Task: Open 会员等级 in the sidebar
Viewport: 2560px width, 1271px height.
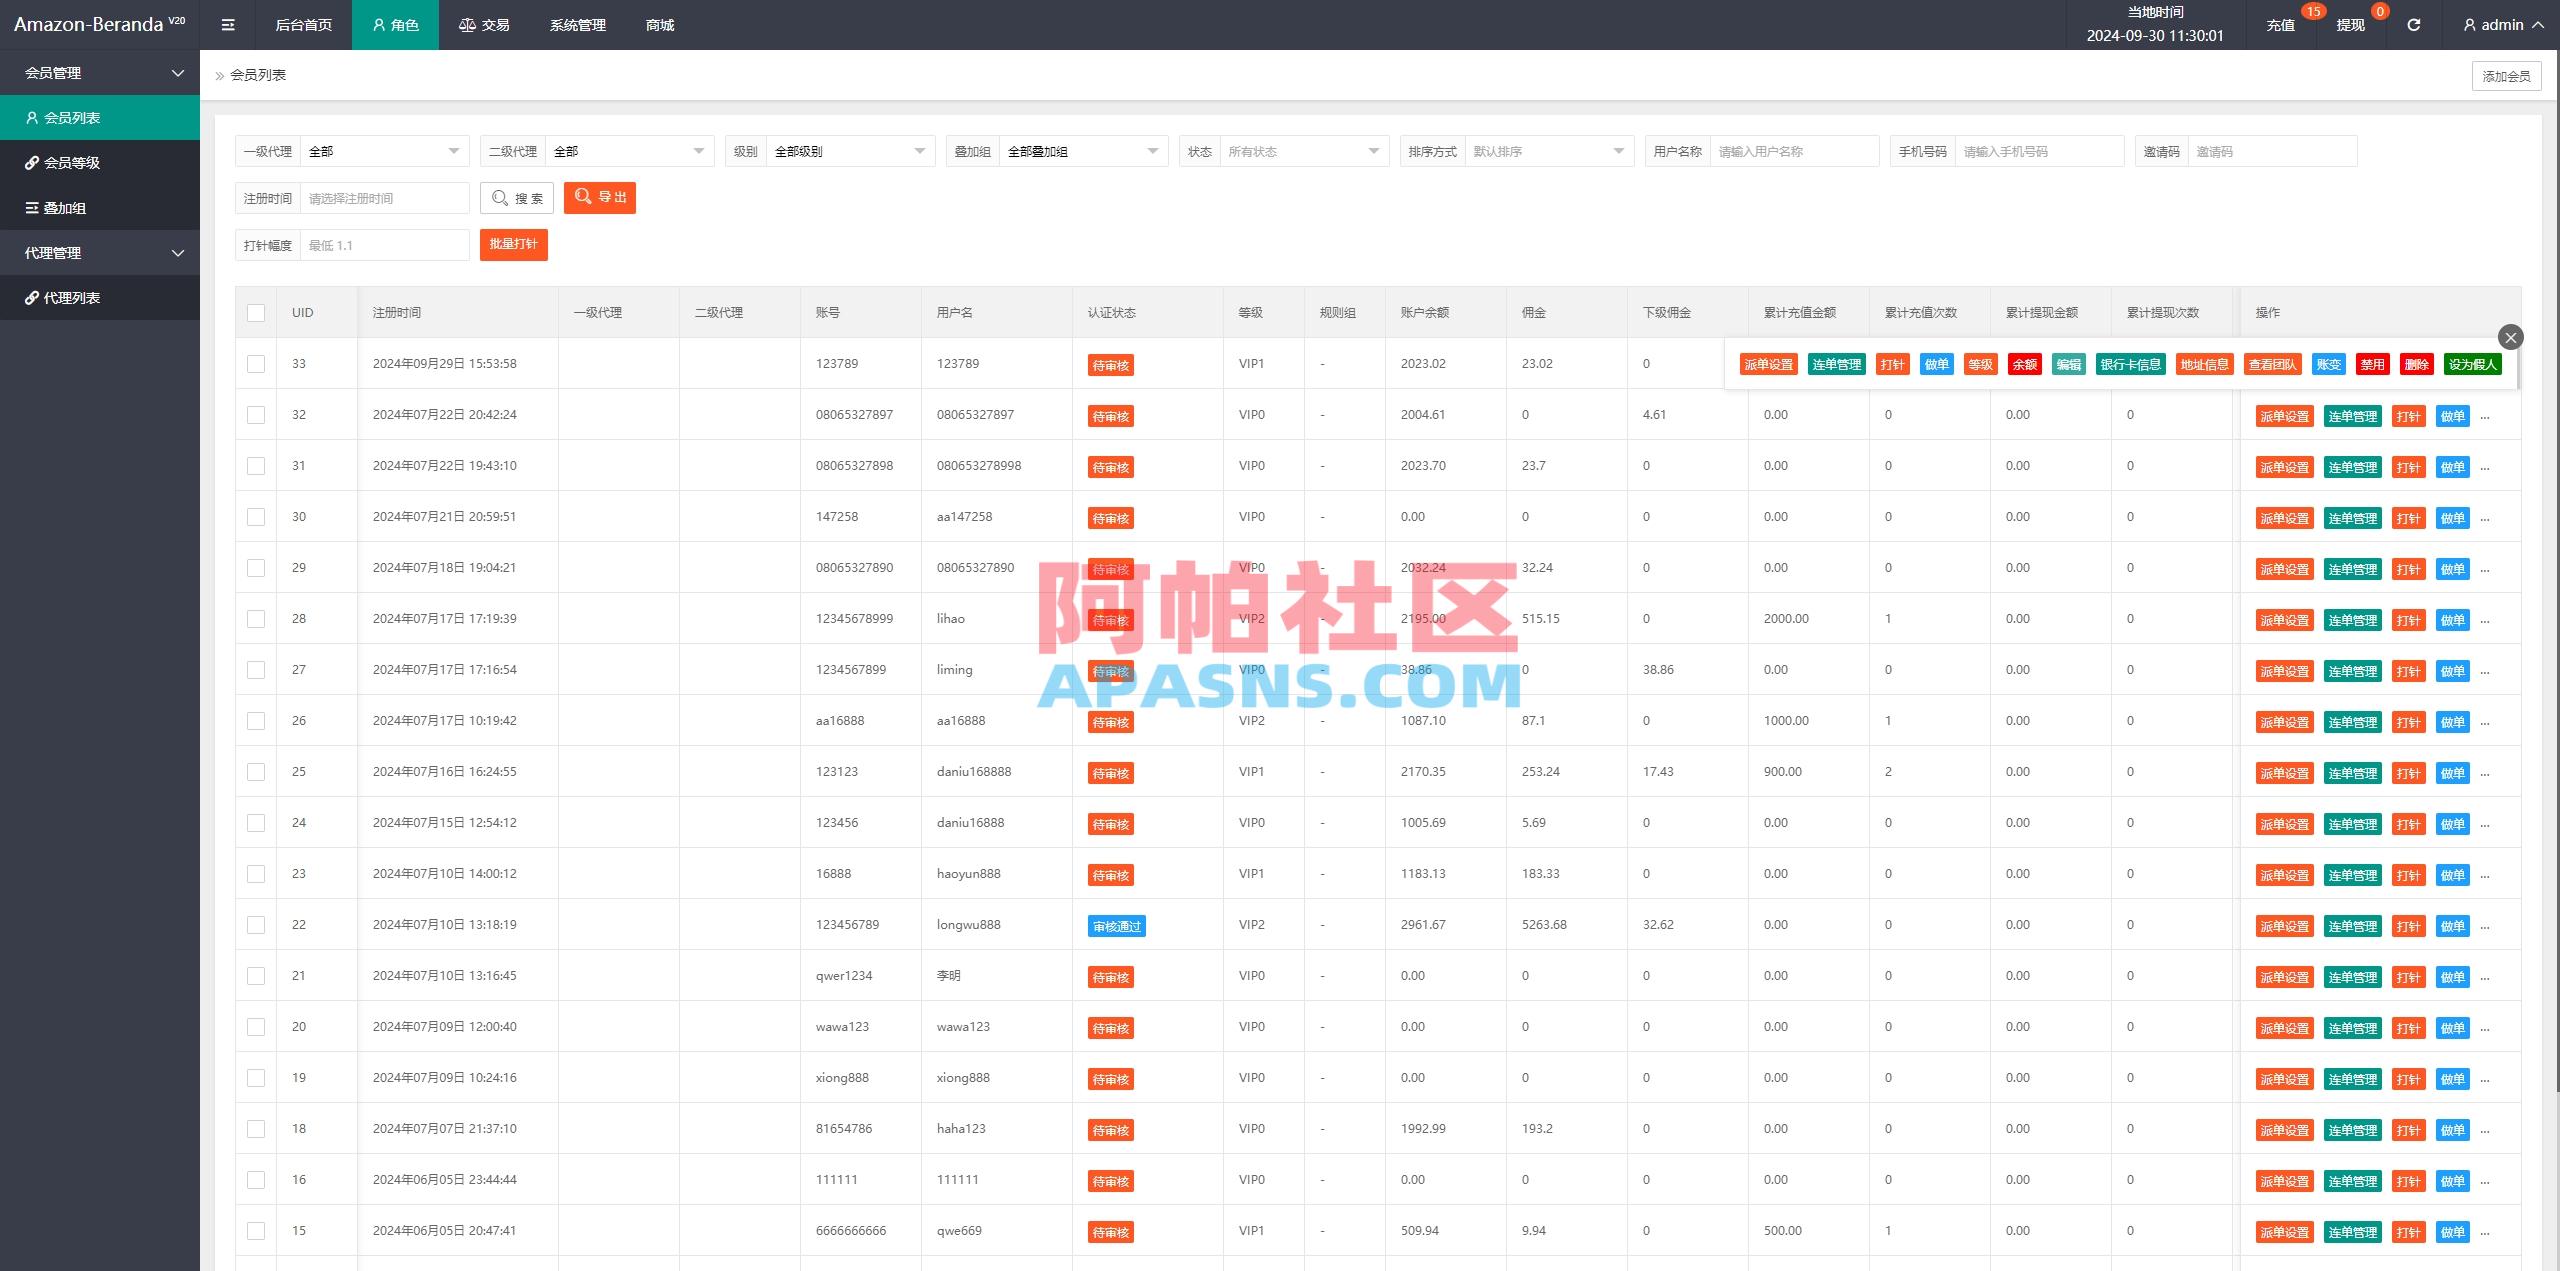Action: [72, 163]
